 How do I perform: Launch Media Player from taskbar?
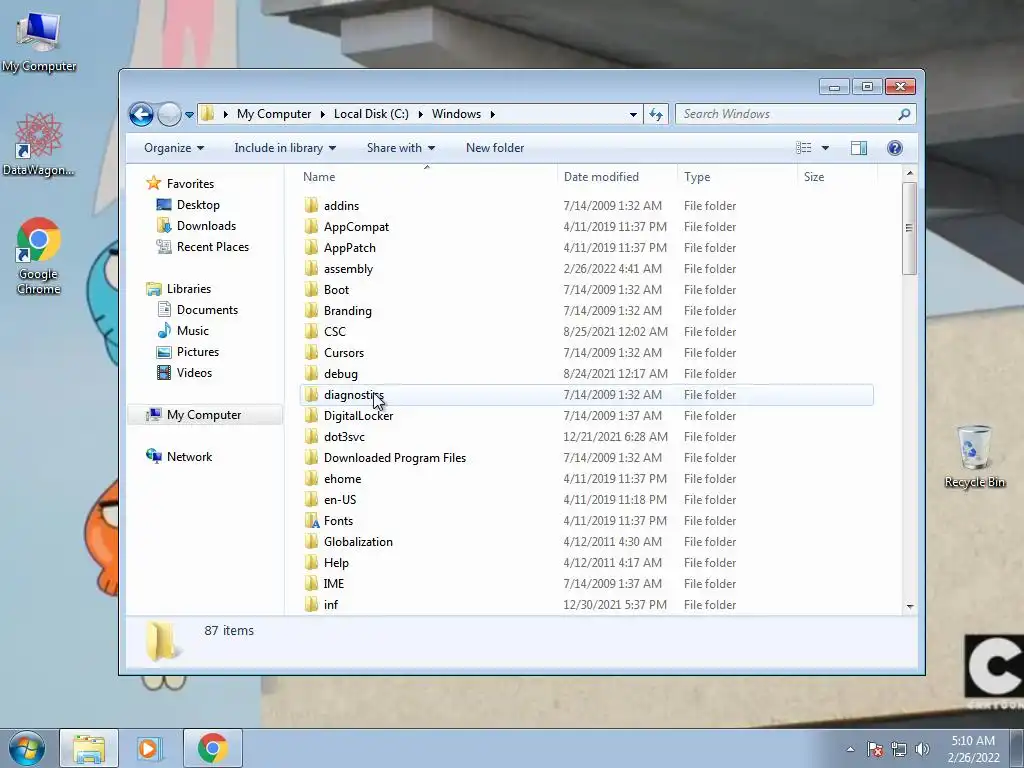149,748
